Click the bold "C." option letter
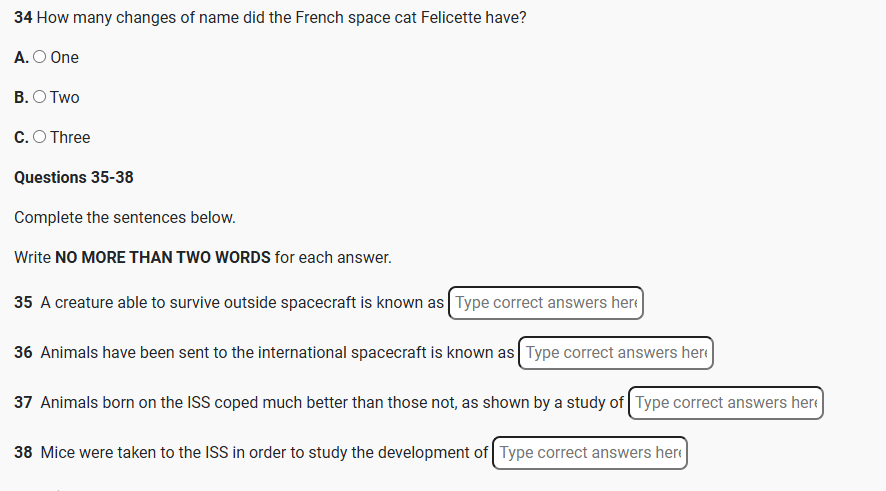 coord(21,138)
